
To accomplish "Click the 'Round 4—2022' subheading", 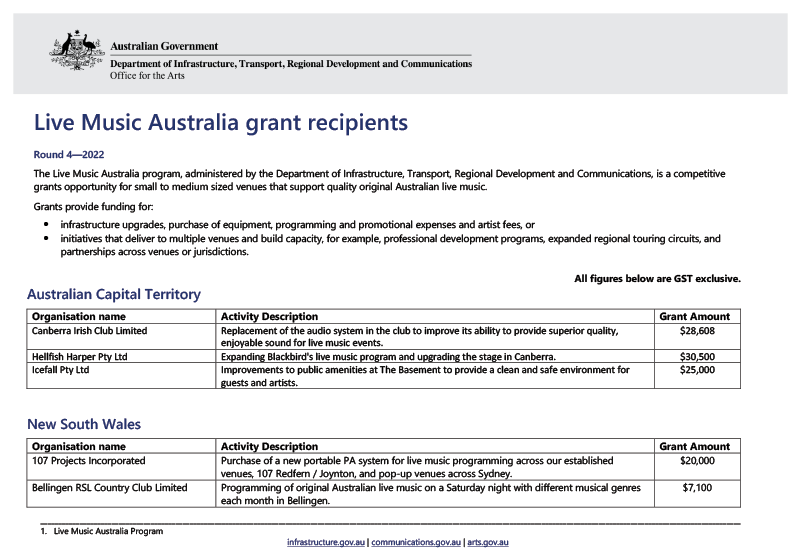I will pyautogui.click(x=69, y=155).
